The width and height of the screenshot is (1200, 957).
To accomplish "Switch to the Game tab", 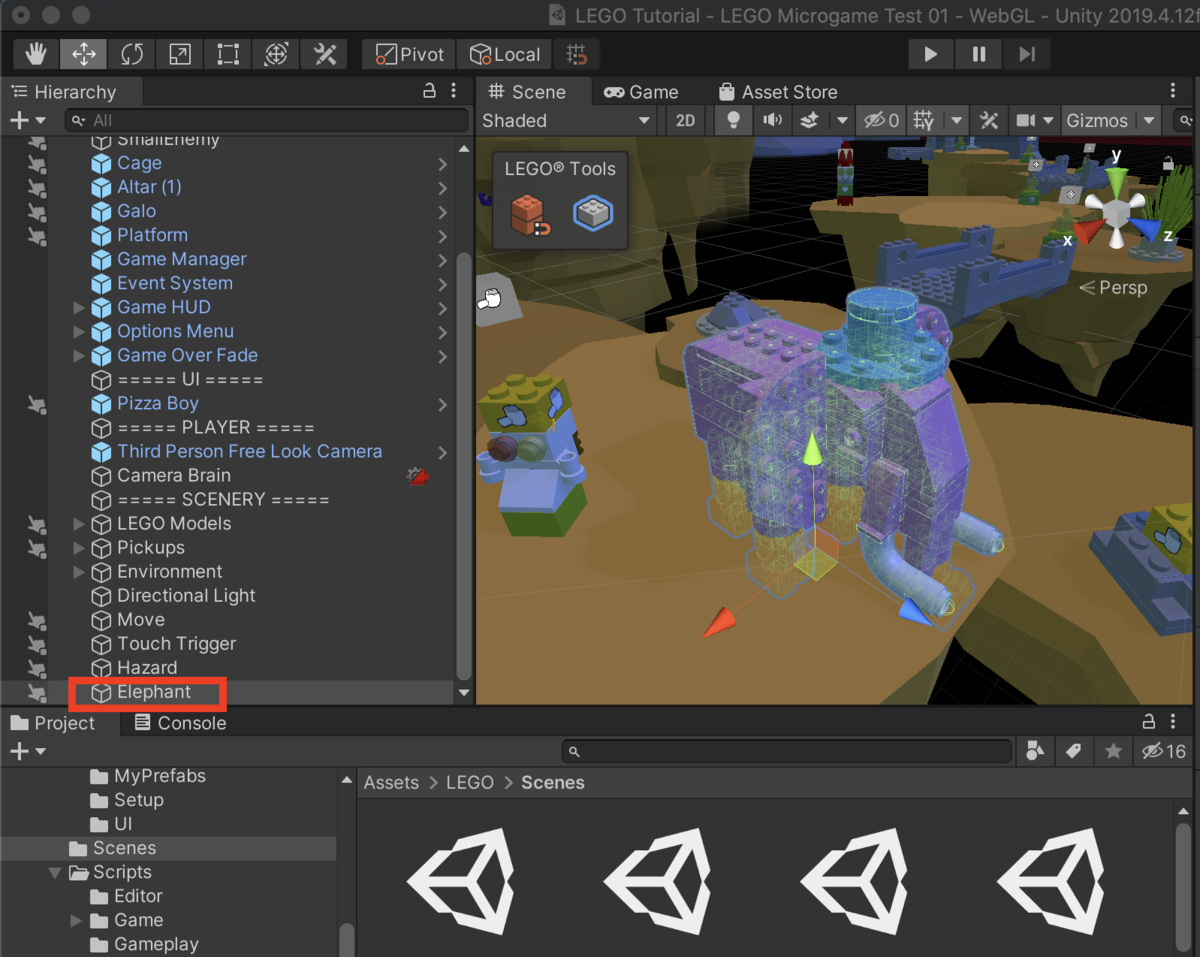I will tap(642, 92).
